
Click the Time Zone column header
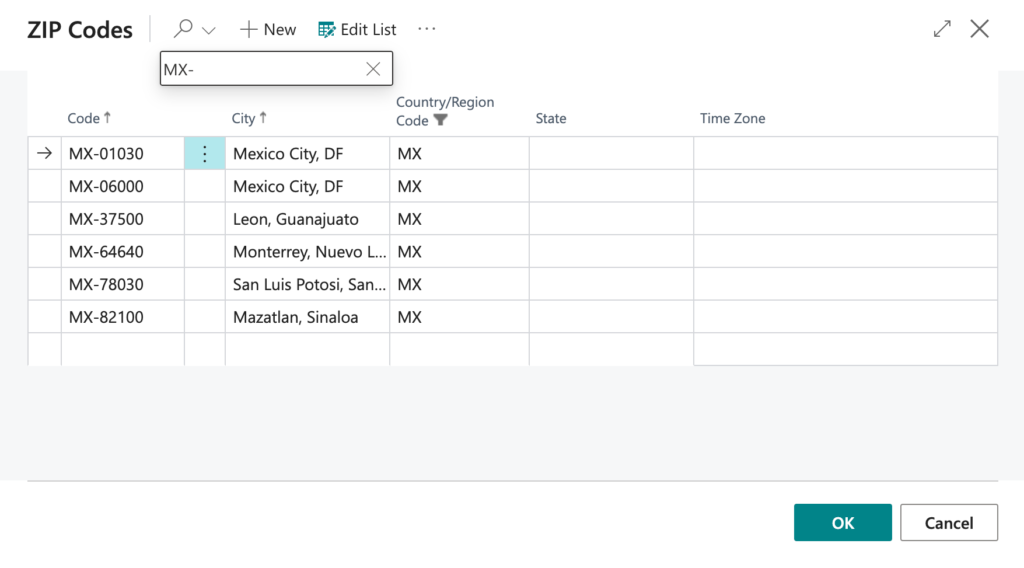pos(732,118)
